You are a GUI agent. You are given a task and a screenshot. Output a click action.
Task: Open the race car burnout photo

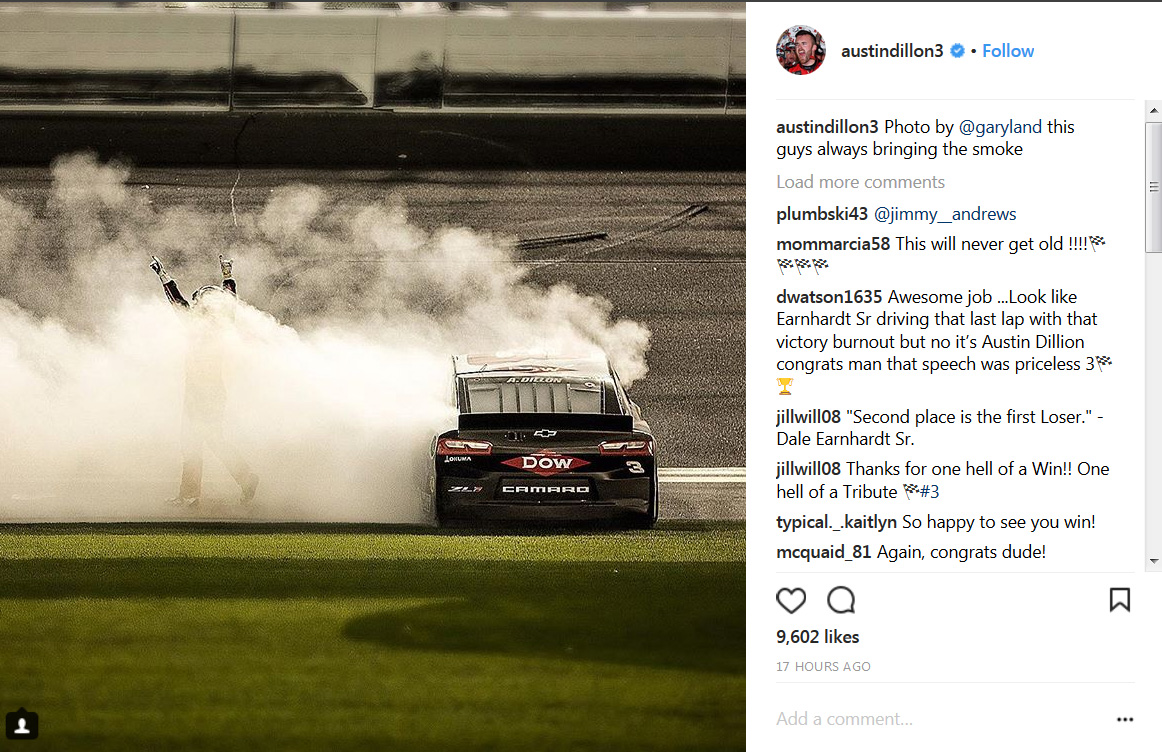tap(373, 376)
